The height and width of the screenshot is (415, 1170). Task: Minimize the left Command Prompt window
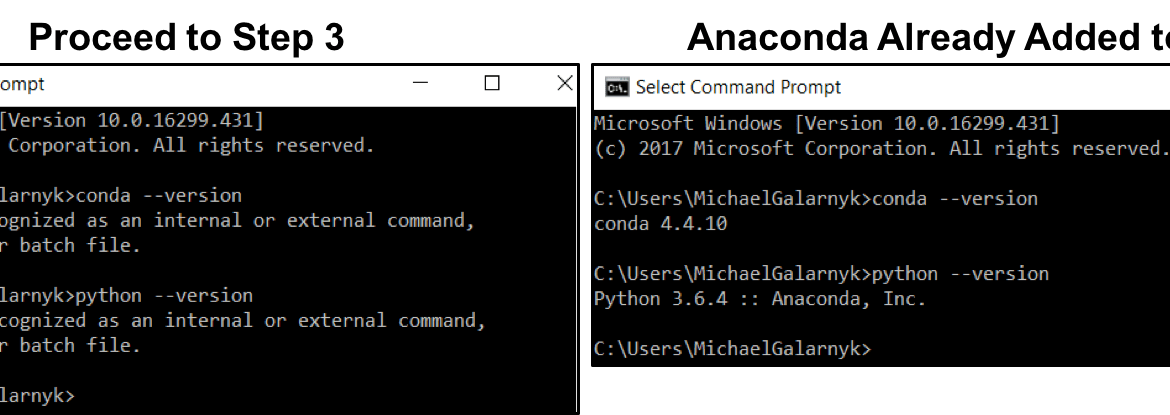[x=421, y=83]
